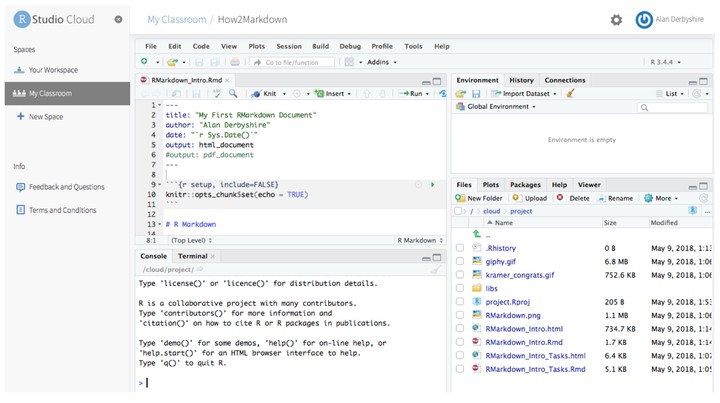Click the Feedback and Questions chat icon
Screen dimensions: 720x403
20,187
